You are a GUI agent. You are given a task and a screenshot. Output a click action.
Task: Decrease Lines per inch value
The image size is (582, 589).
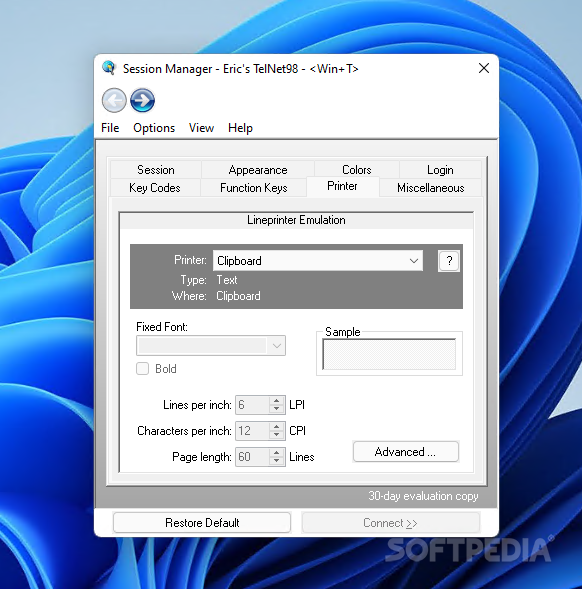coord(277,409)
